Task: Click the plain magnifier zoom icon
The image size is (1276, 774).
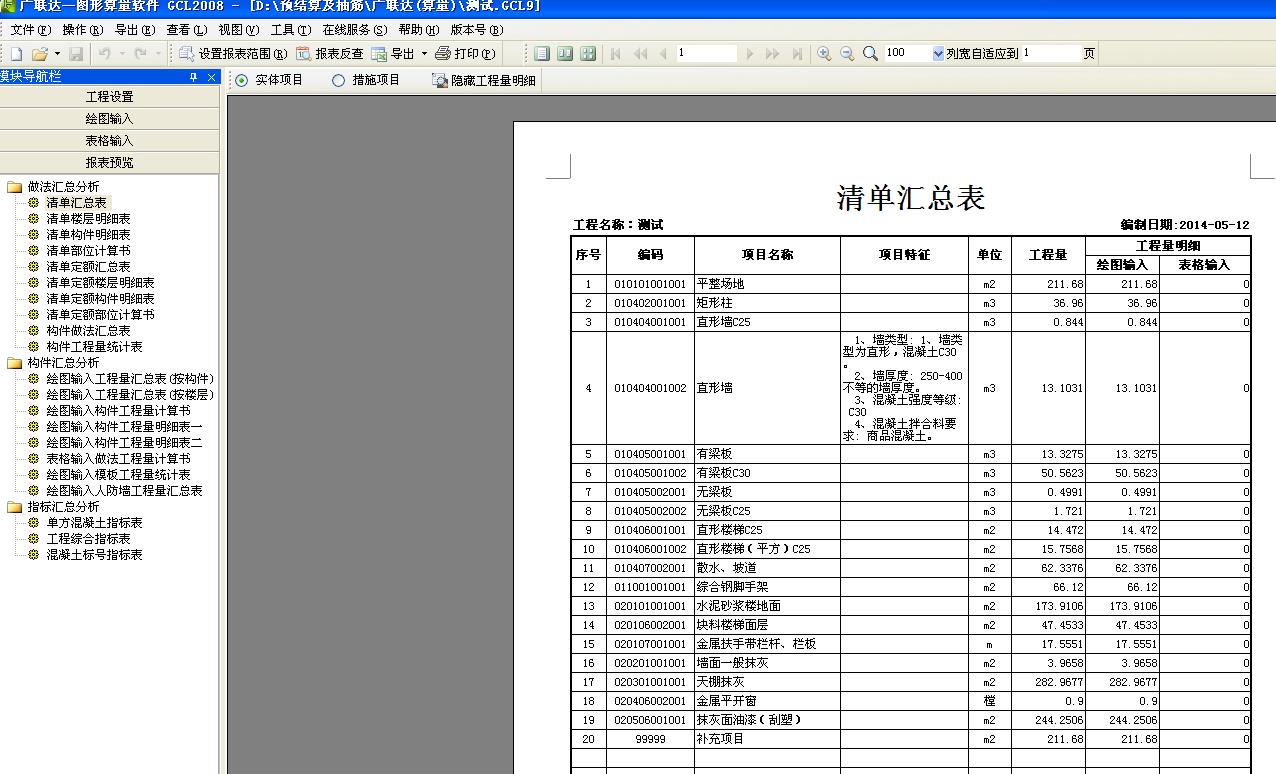Action: point(871,53)
